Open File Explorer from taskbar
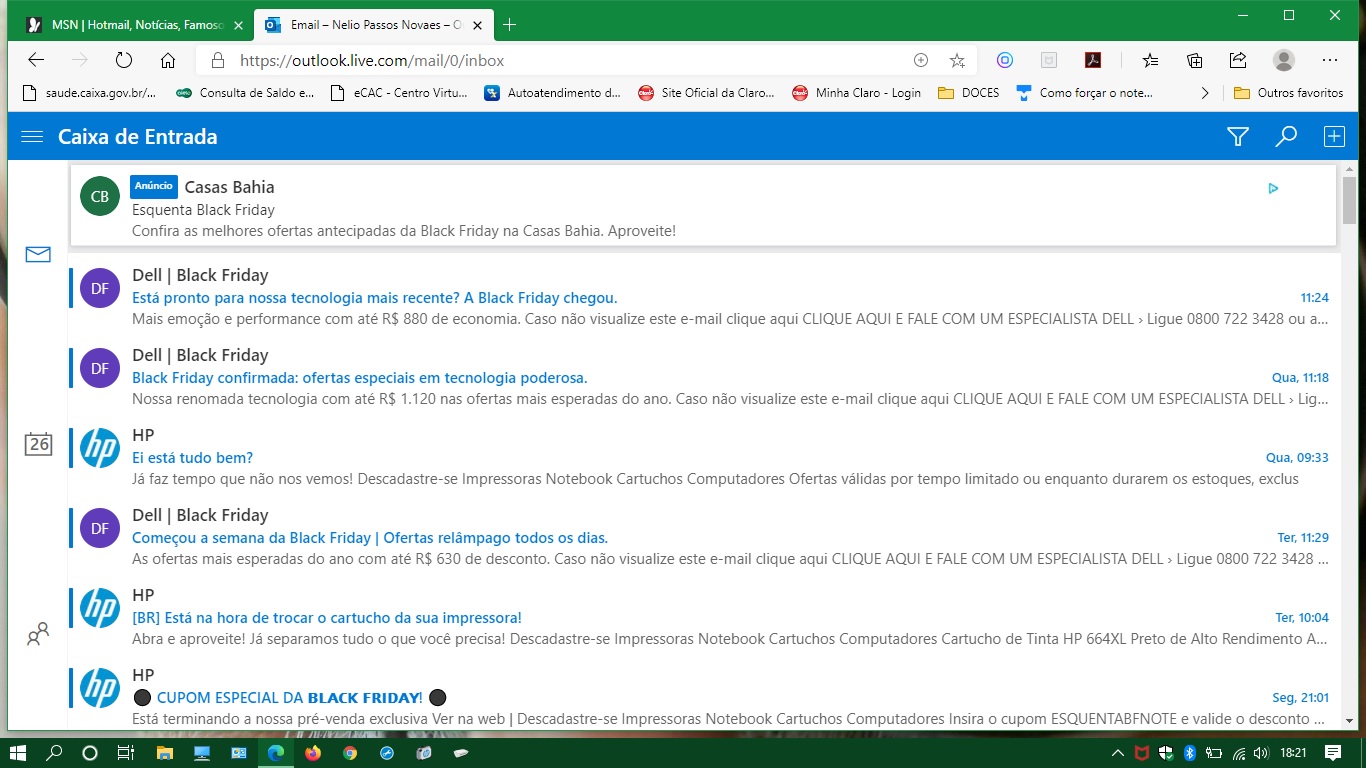1366x768 pixels. click(164, 752)
